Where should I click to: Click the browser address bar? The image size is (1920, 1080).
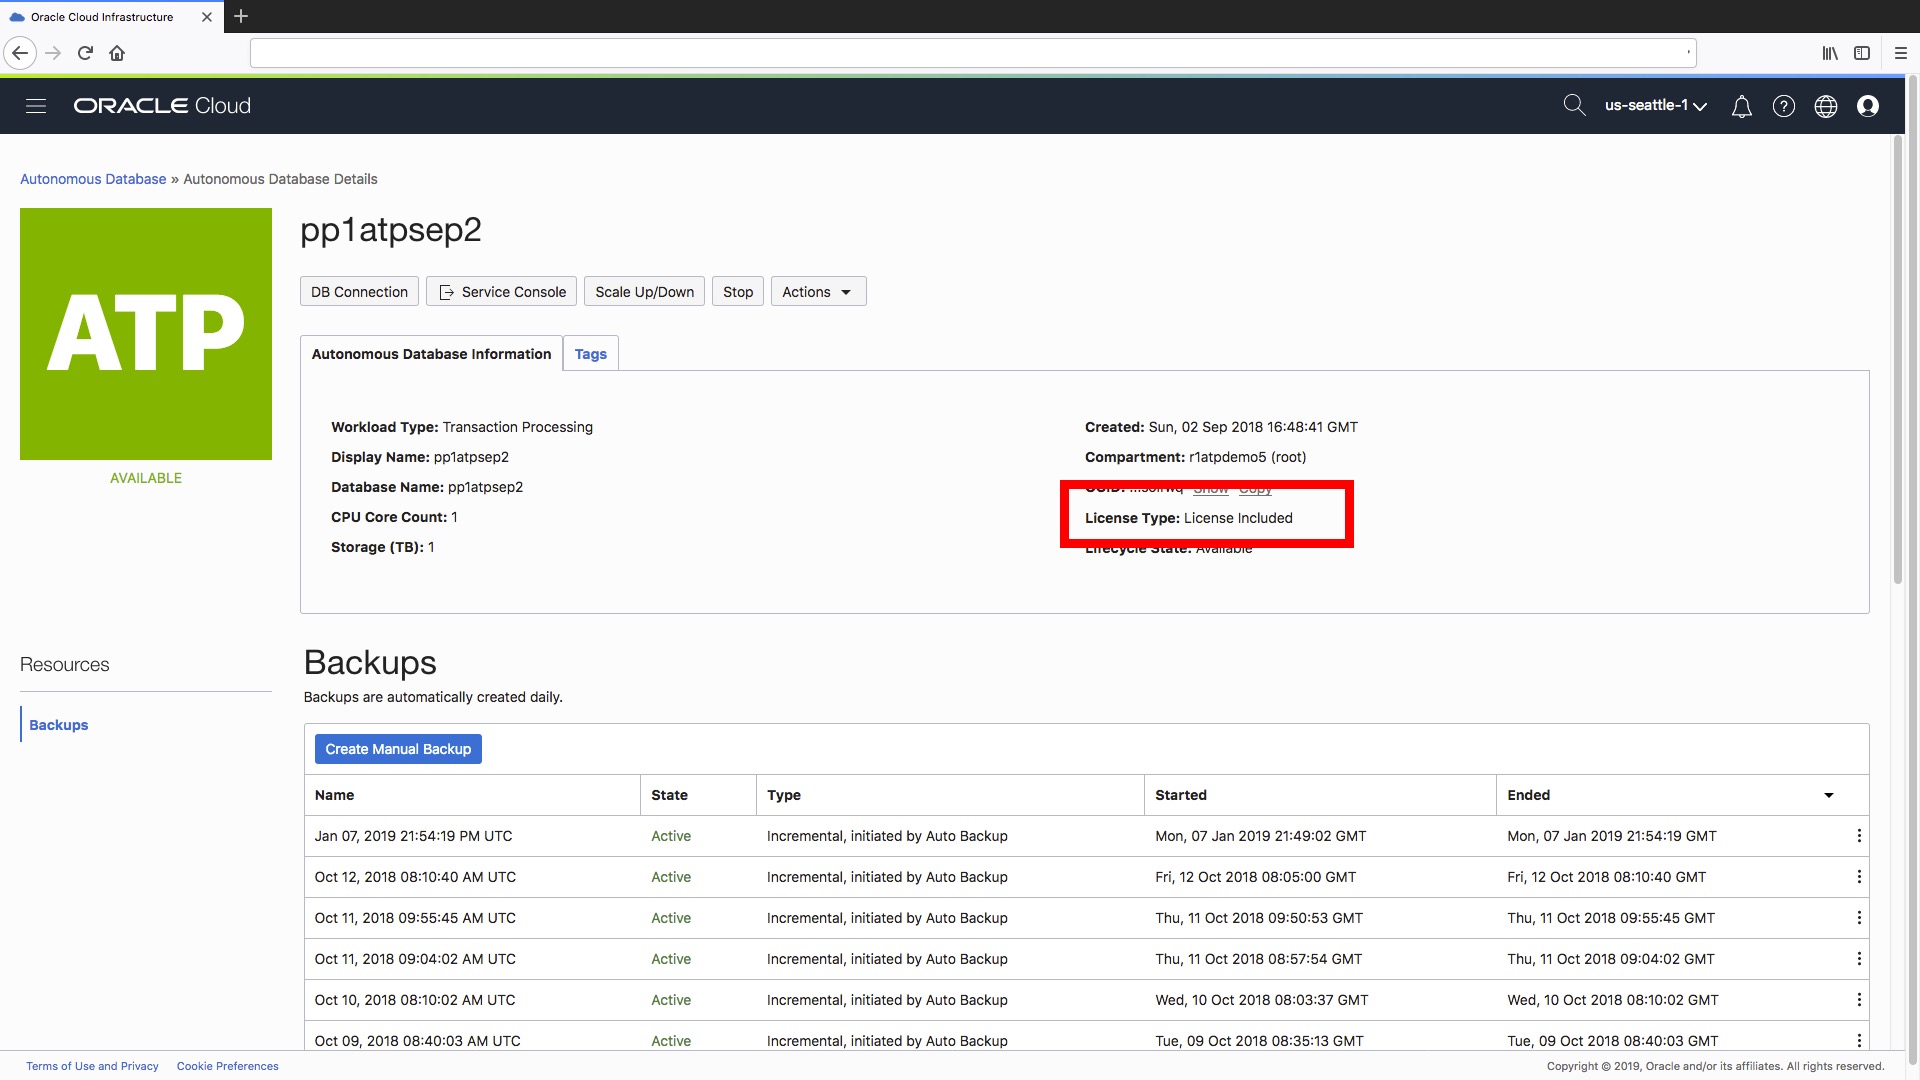coord(970,53)
